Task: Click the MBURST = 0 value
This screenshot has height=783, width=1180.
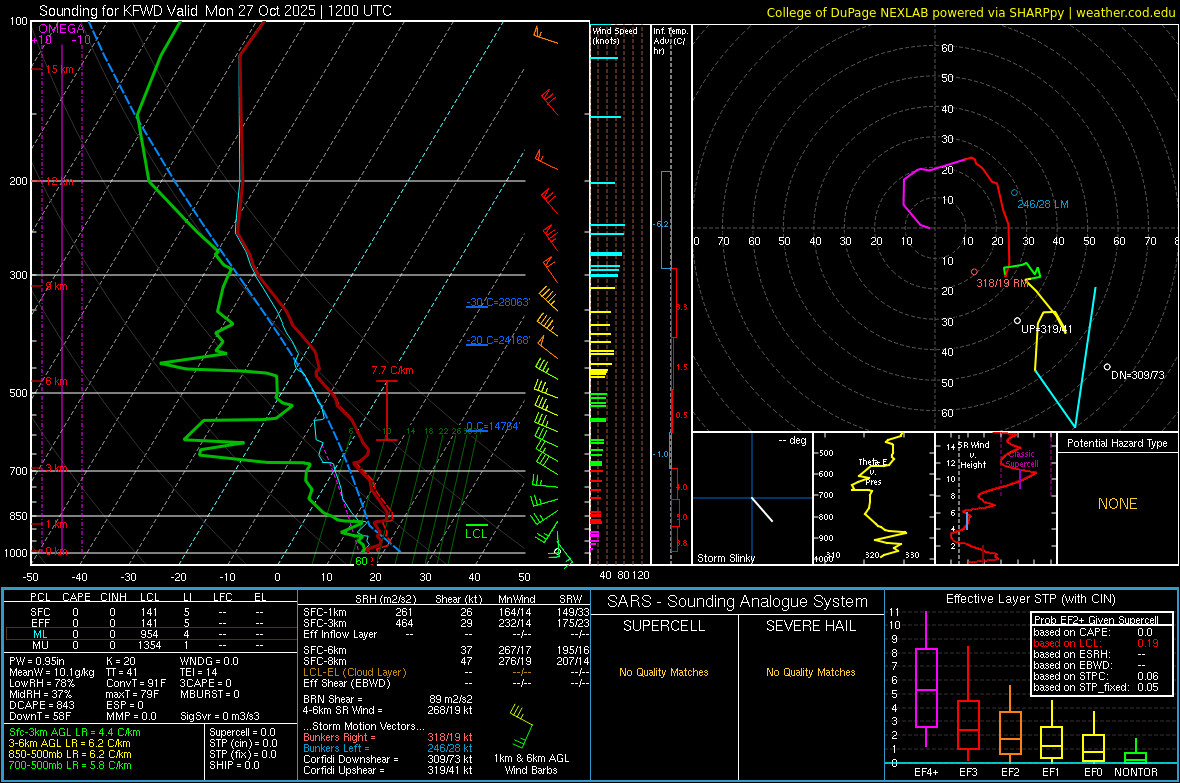Action: coord(209,694)
